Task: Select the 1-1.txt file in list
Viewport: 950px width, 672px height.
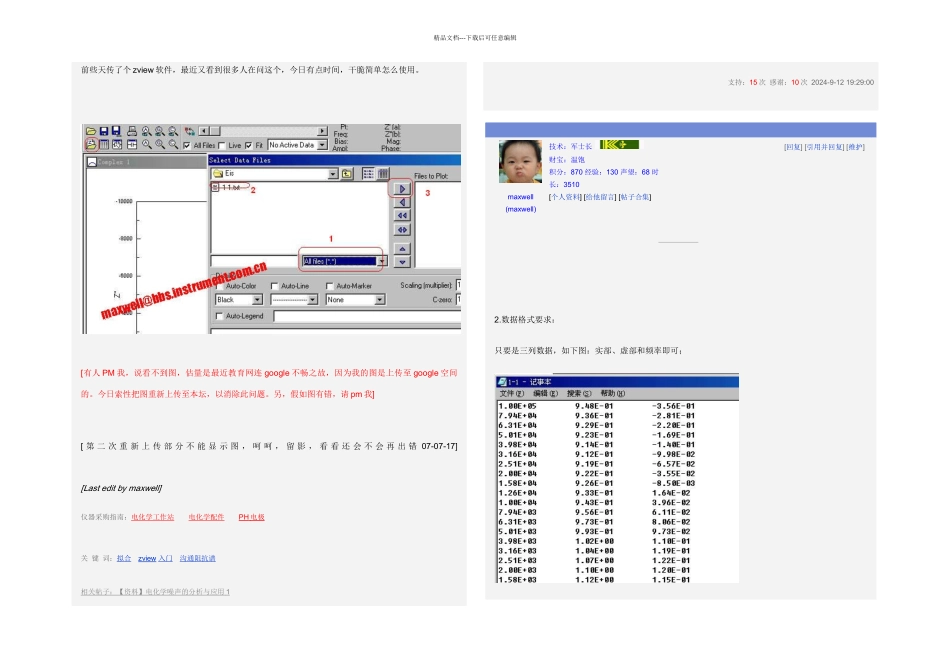Action: [227, 188]
